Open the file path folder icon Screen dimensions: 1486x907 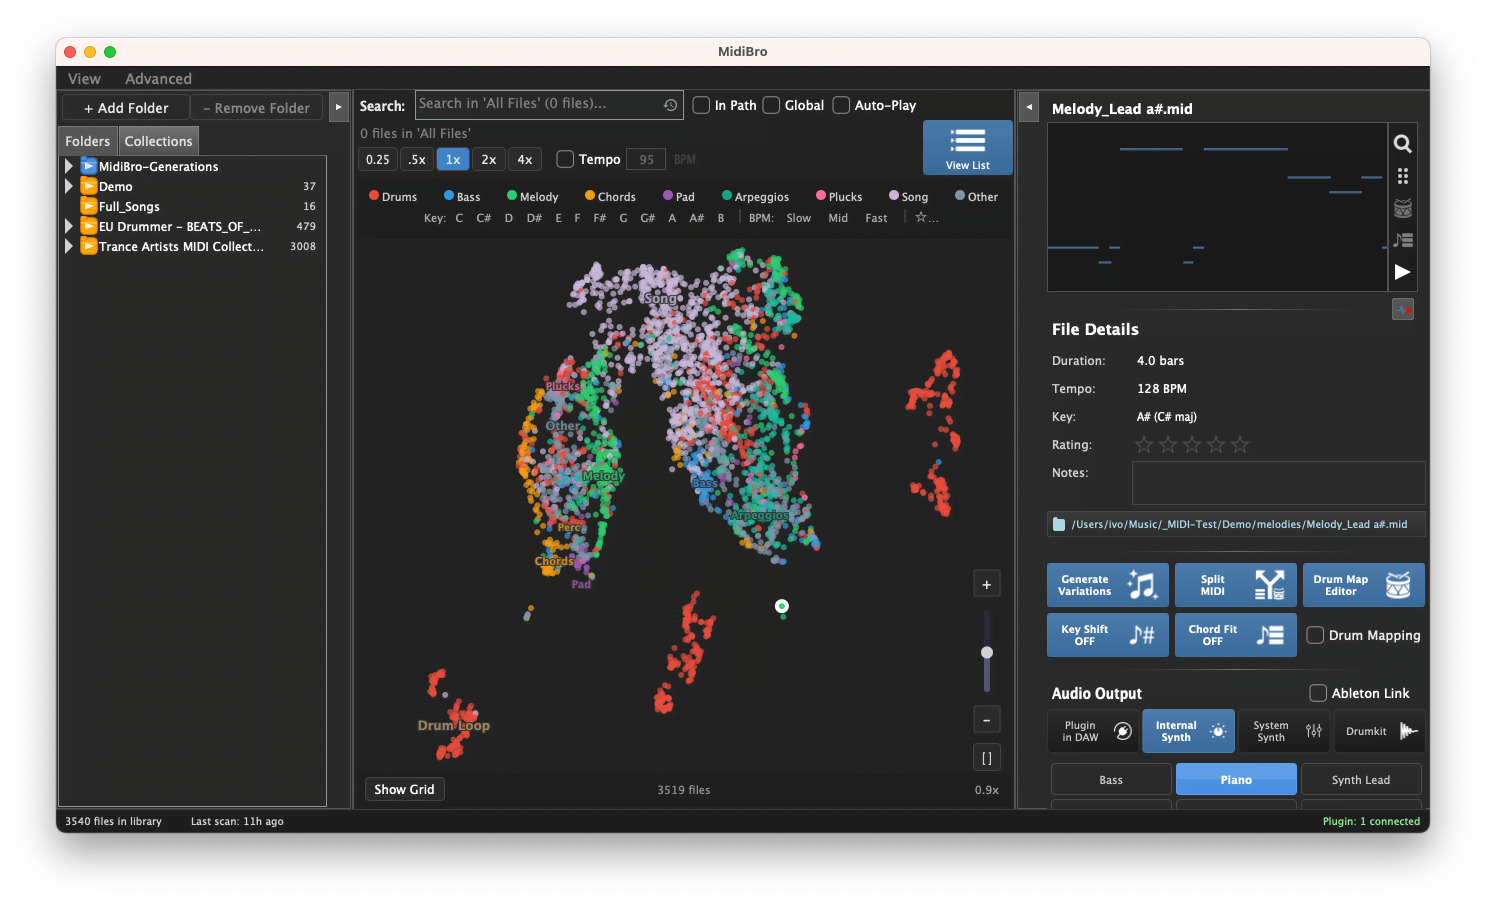pyautogui.click(x=1059, y=524)
